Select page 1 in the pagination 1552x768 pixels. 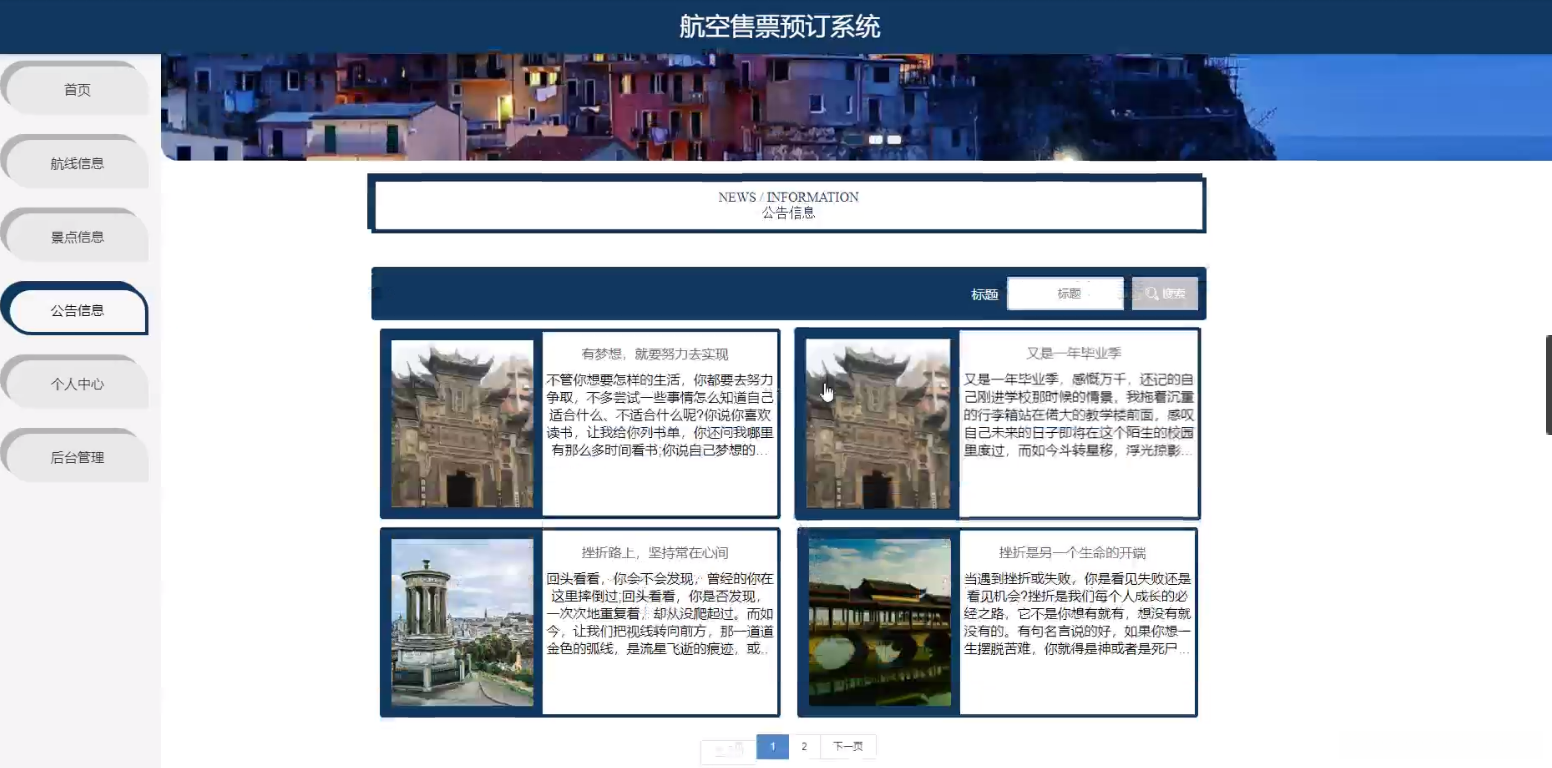(x=772, y=747)
